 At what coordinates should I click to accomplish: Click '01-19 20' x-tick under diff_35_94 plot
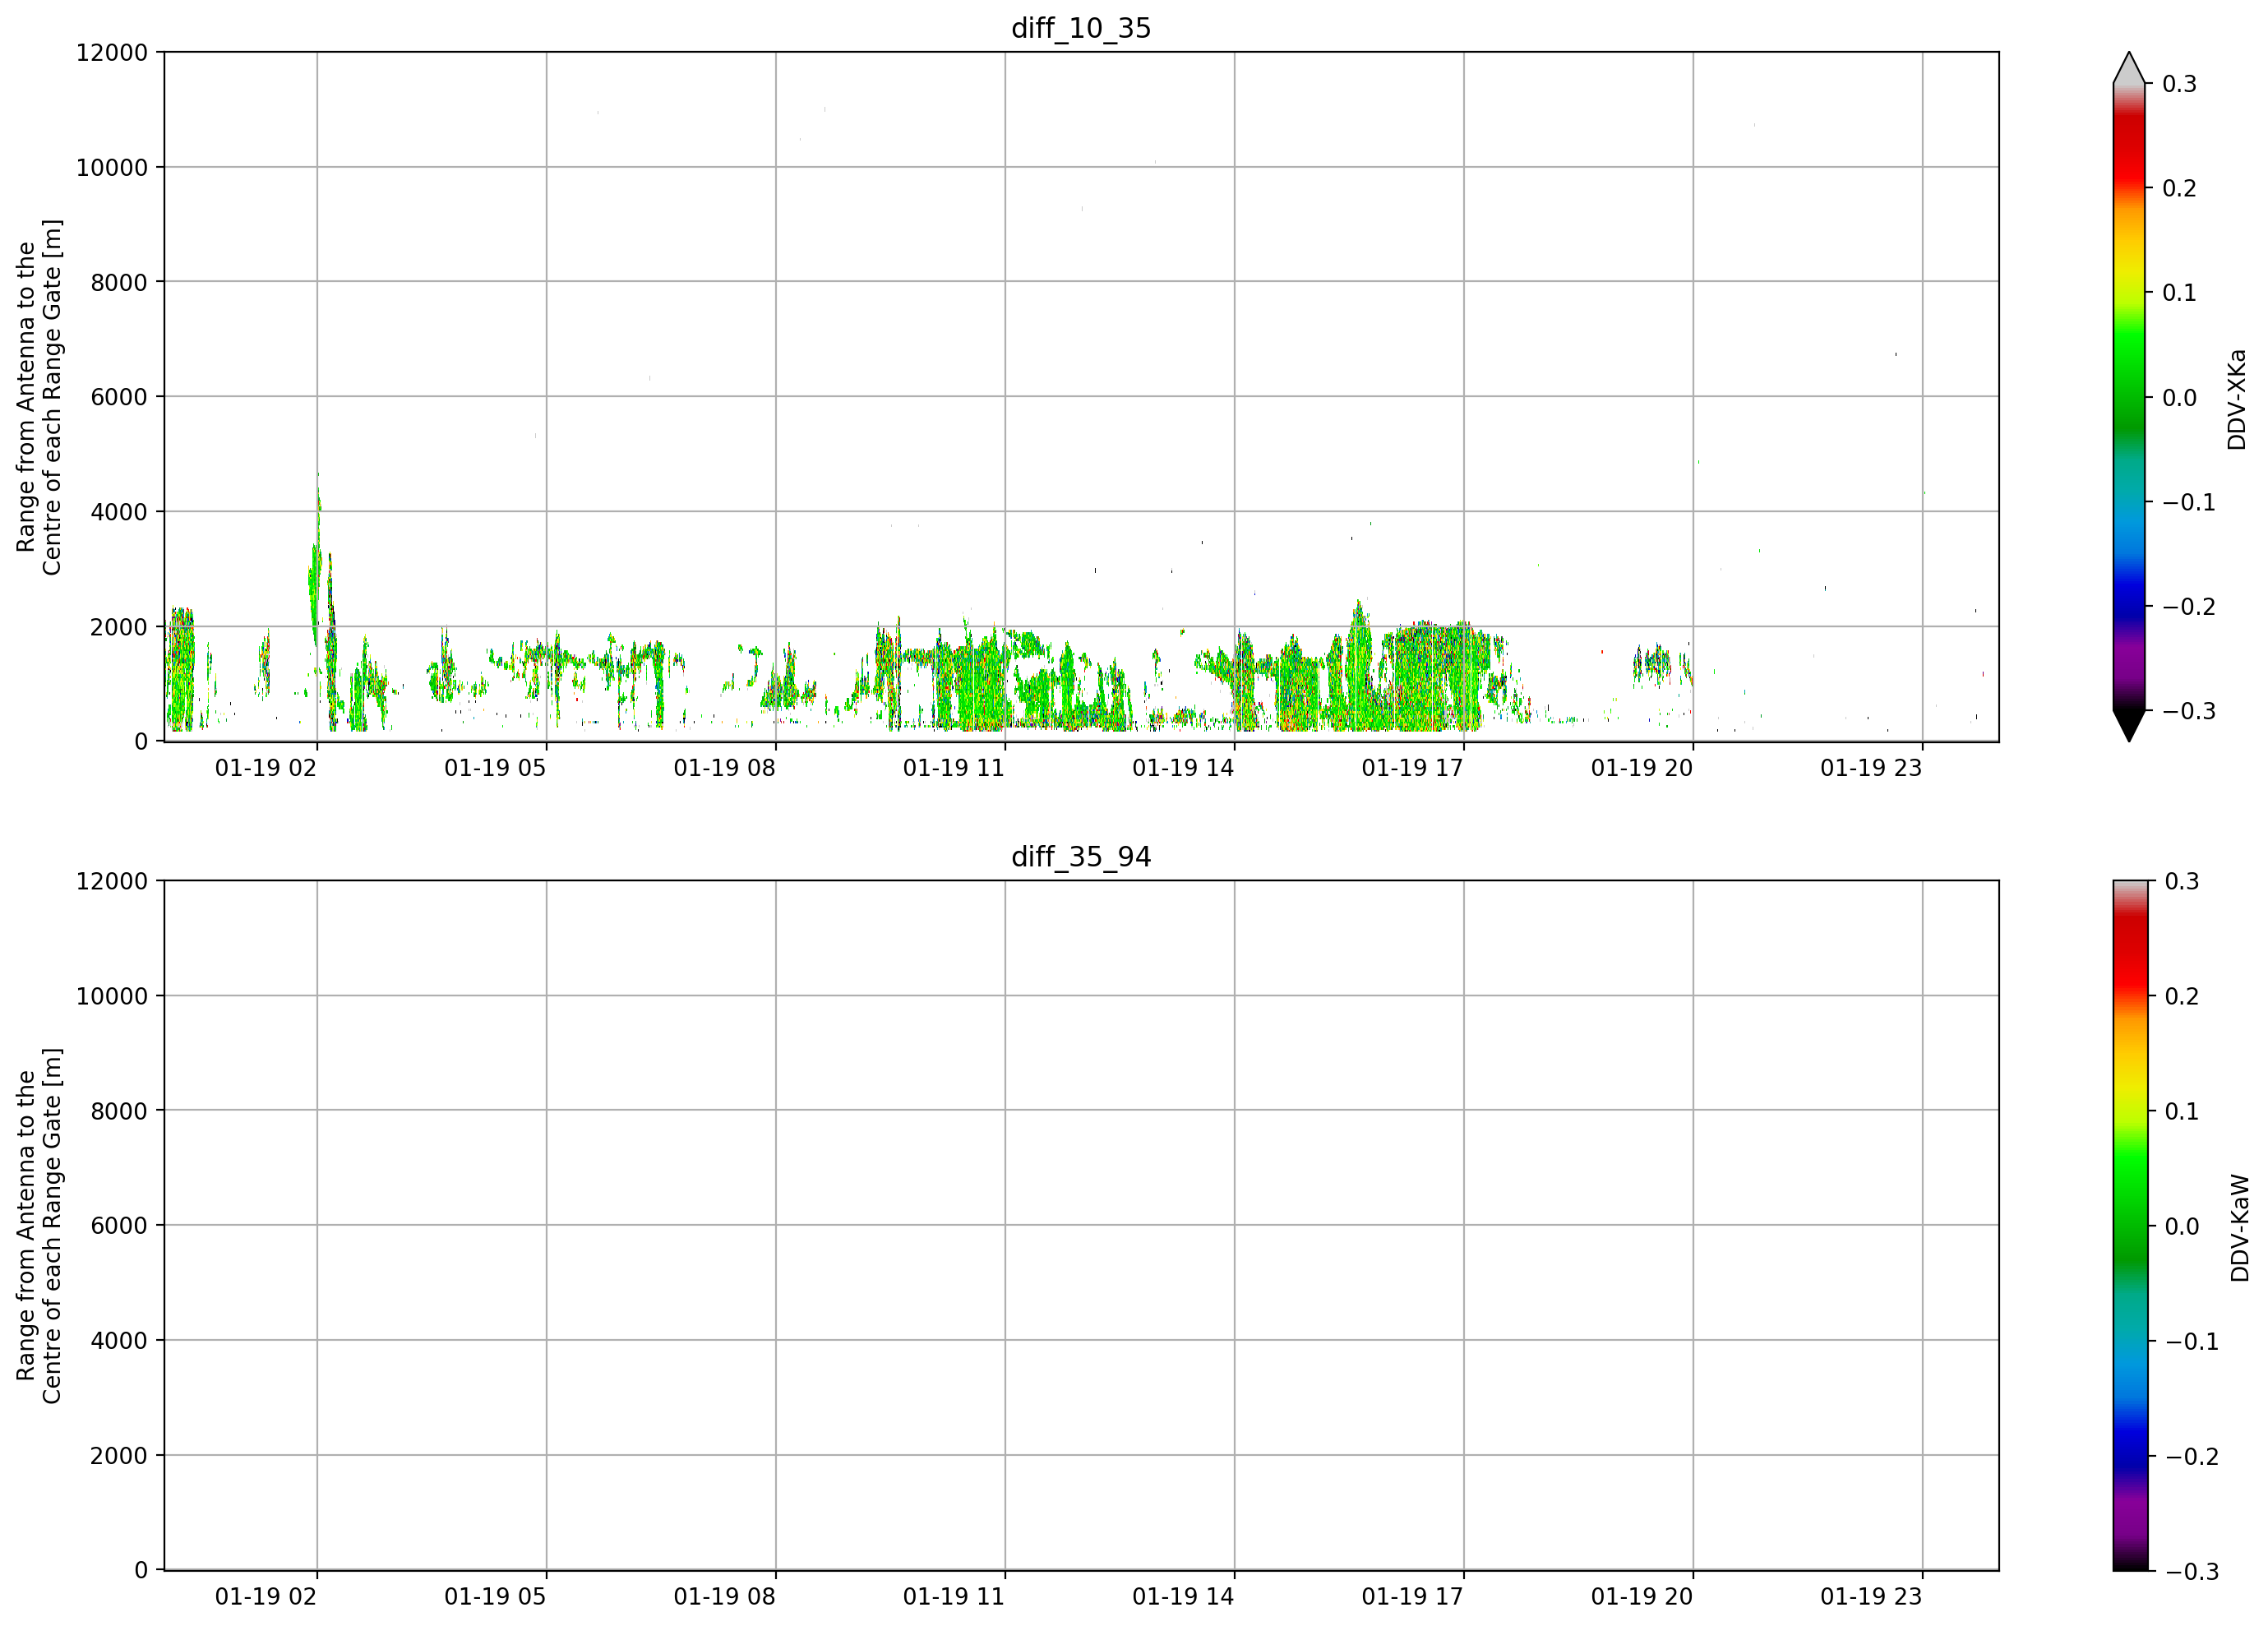coord(1642,1597)
